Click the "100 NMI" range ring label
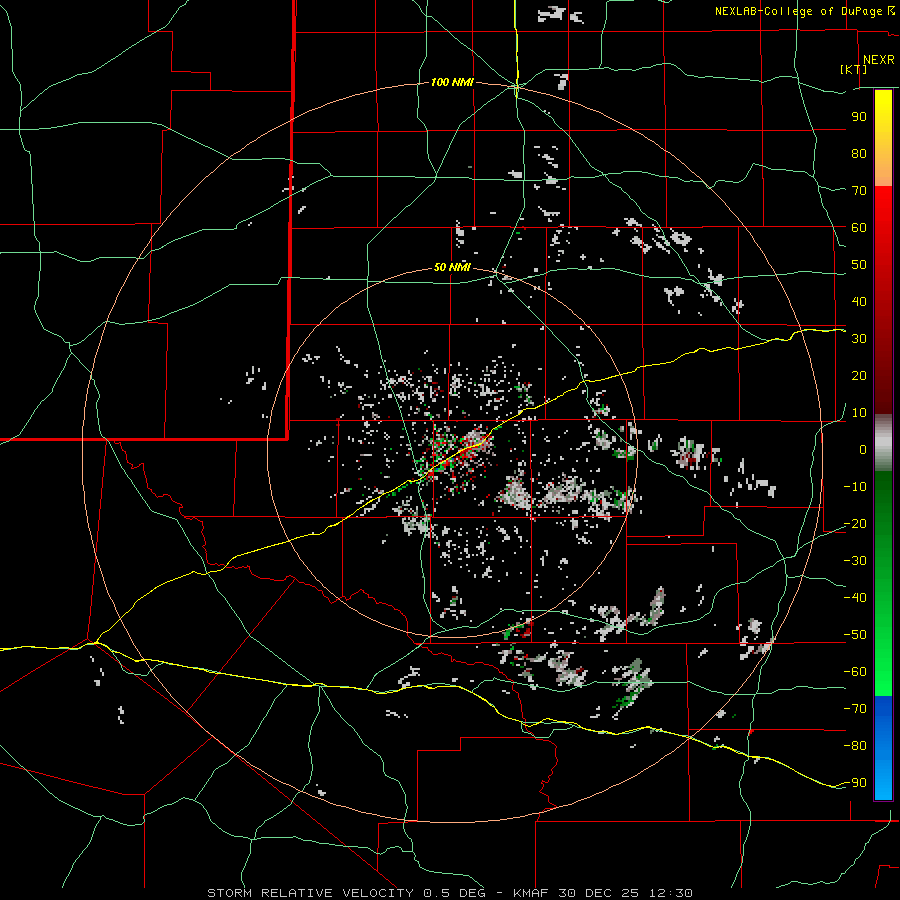 (x=452, y=82)
